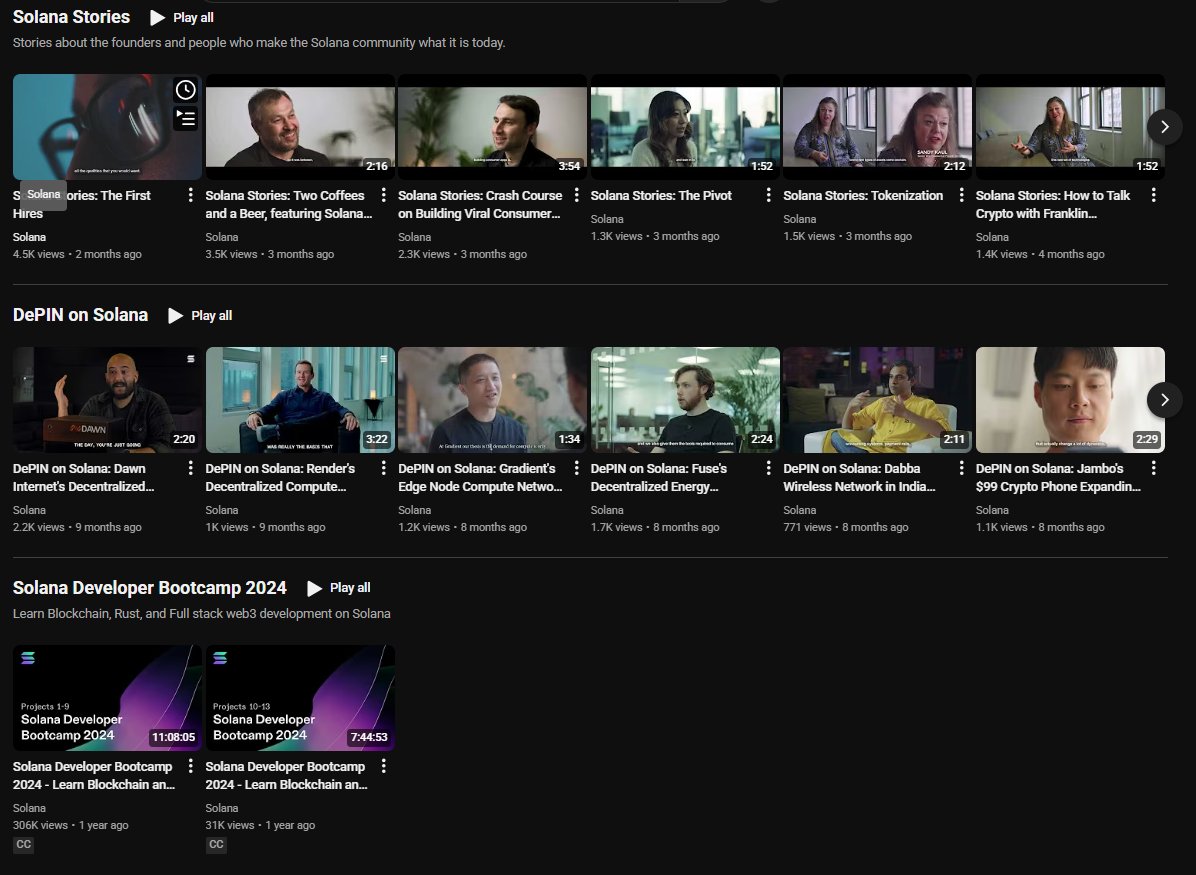Open title Solana Stories: The Pivot
The height and width of the screenshot is (875, 1196).
tap(661, 195)
